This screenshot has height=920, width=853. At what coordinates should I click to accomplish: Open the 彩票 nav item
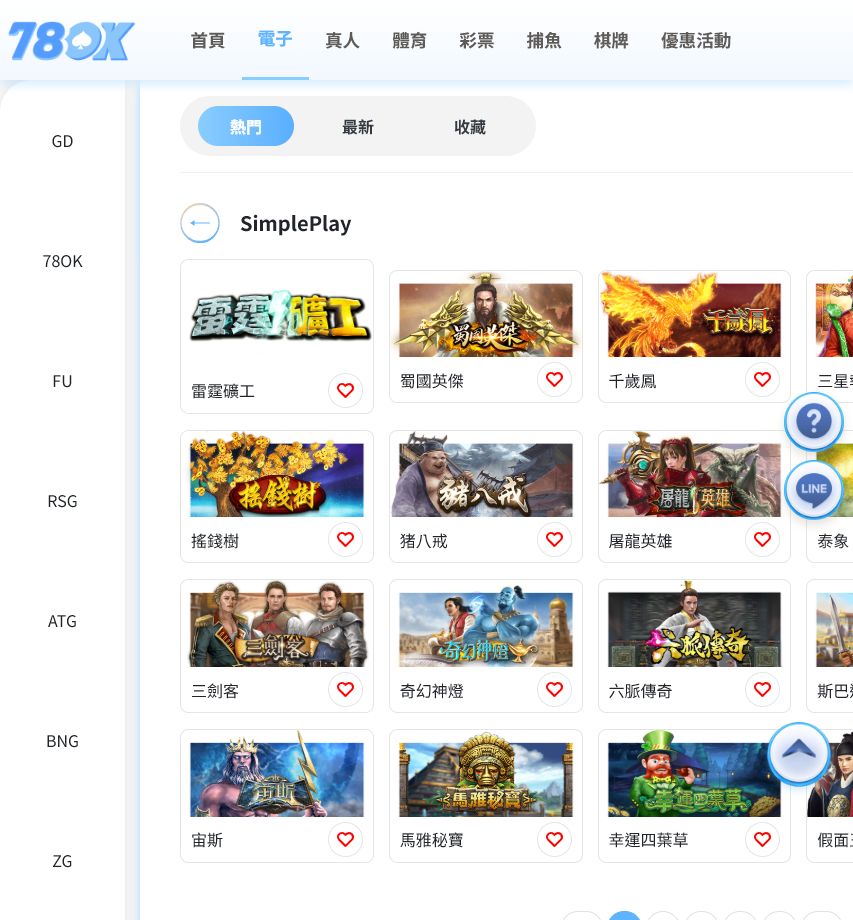[477, 40]
